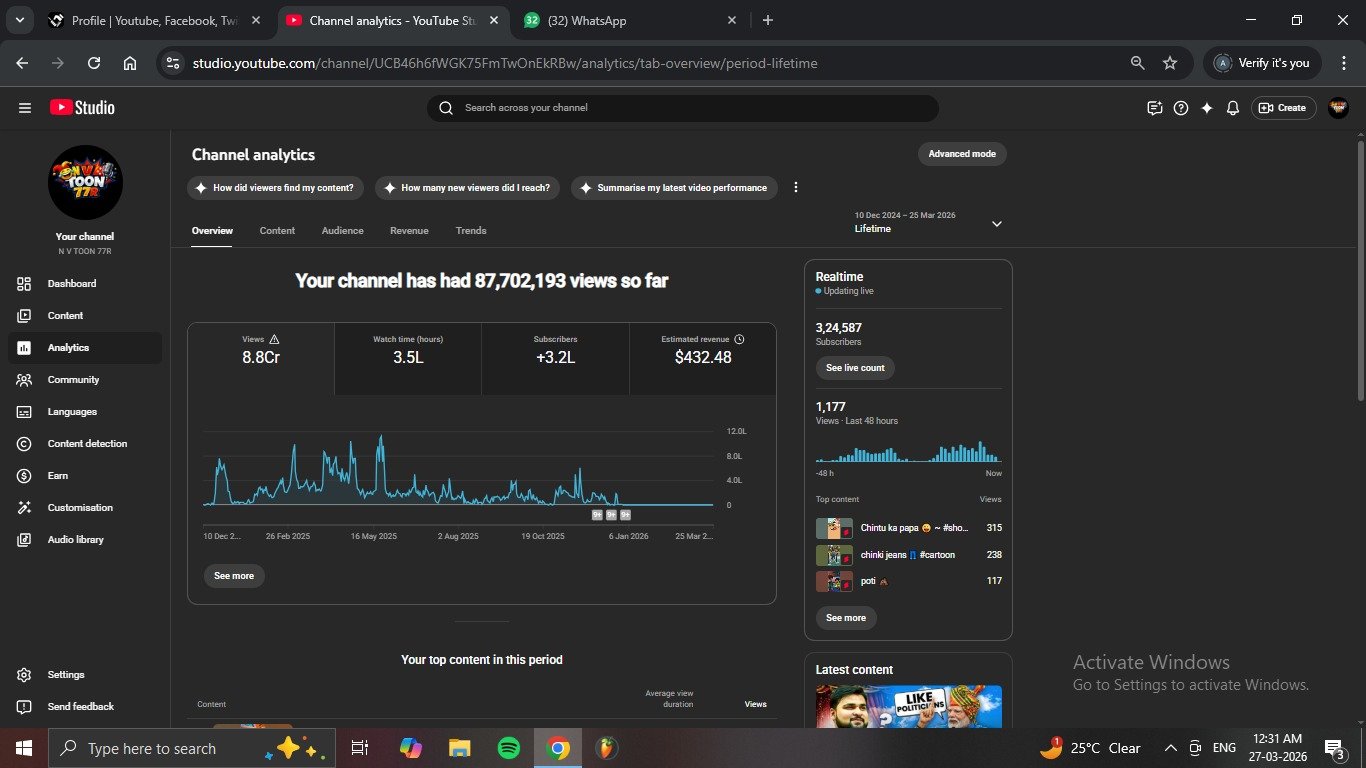The image size is (1366, 768).
Task: Open the three-dot more options beside prompts
Action: coord(796,187)
